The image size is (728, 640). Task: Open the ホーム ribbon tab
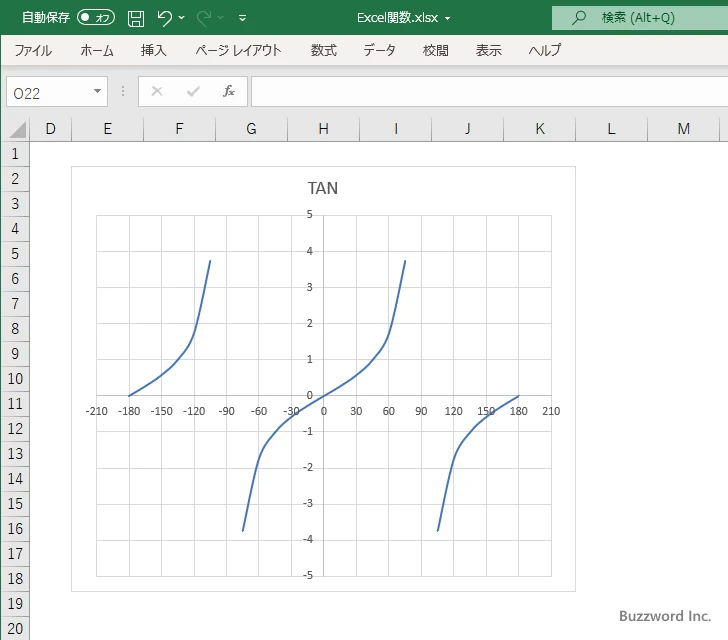pos(97,50)
